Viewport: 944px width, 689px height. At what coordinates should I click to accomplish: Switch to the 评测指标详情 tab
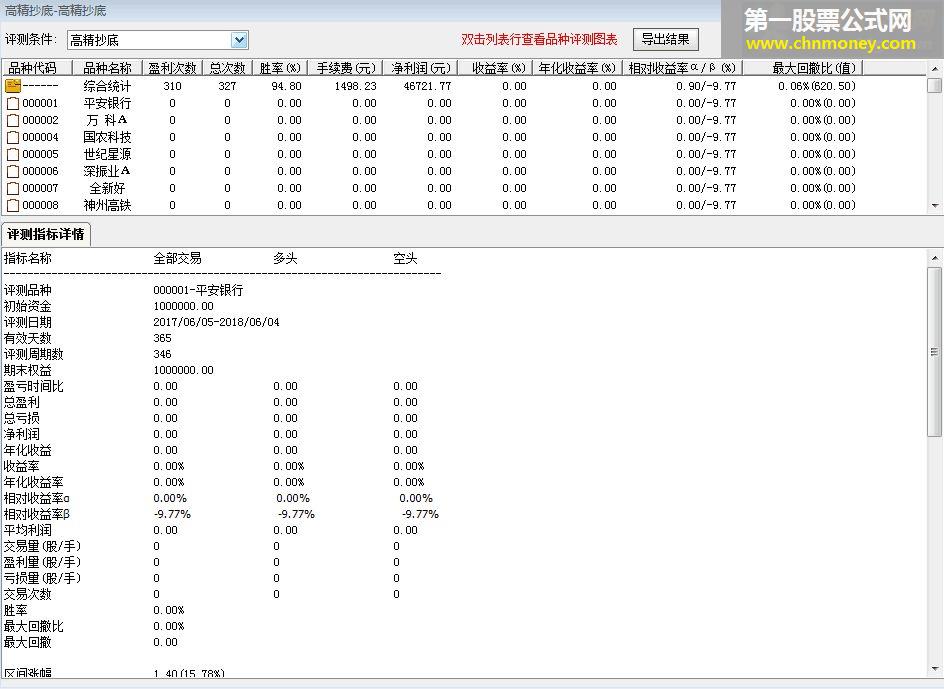tap(46, 234)
